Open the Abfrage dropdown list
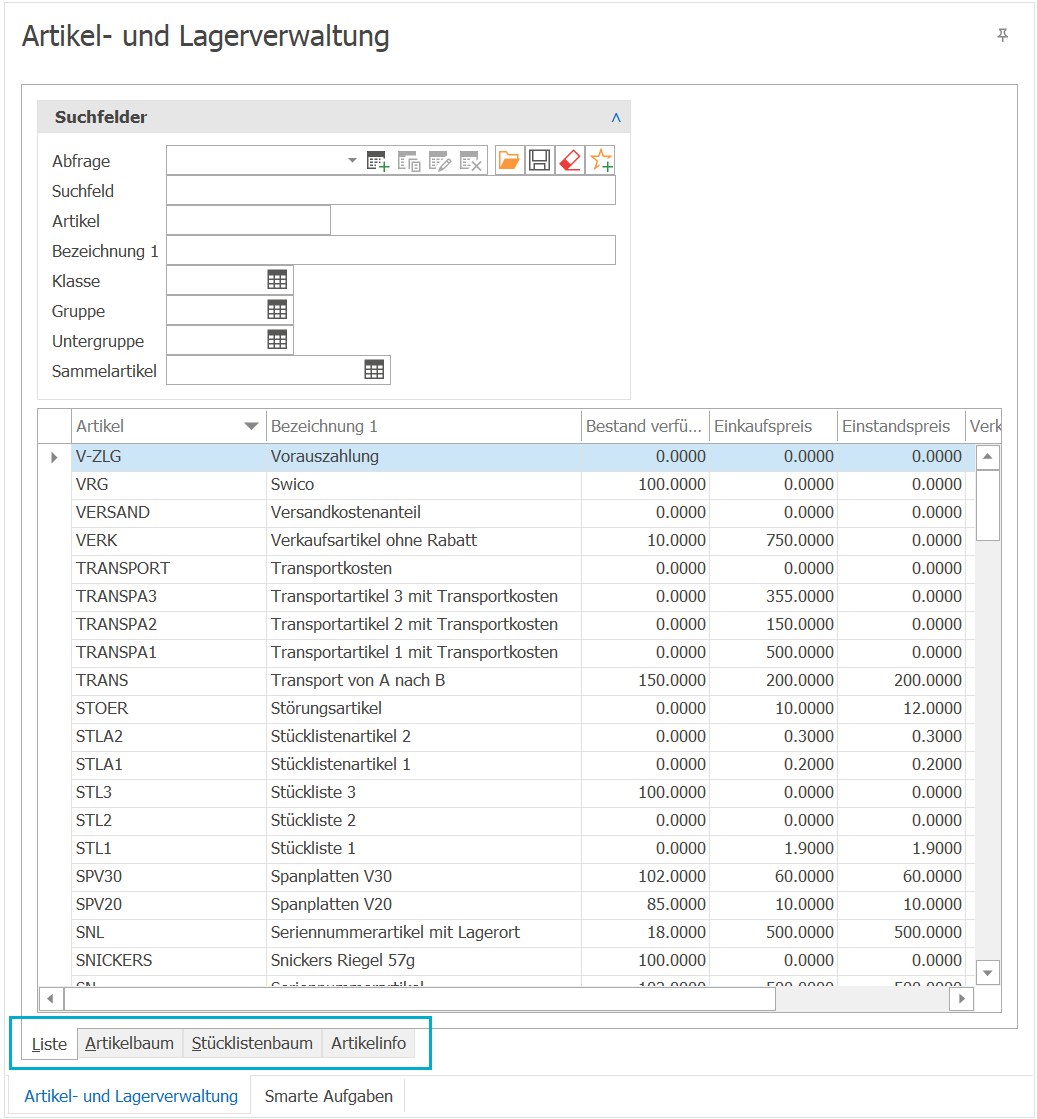Screen dimensions: 1037x1119 coord(352,161)
